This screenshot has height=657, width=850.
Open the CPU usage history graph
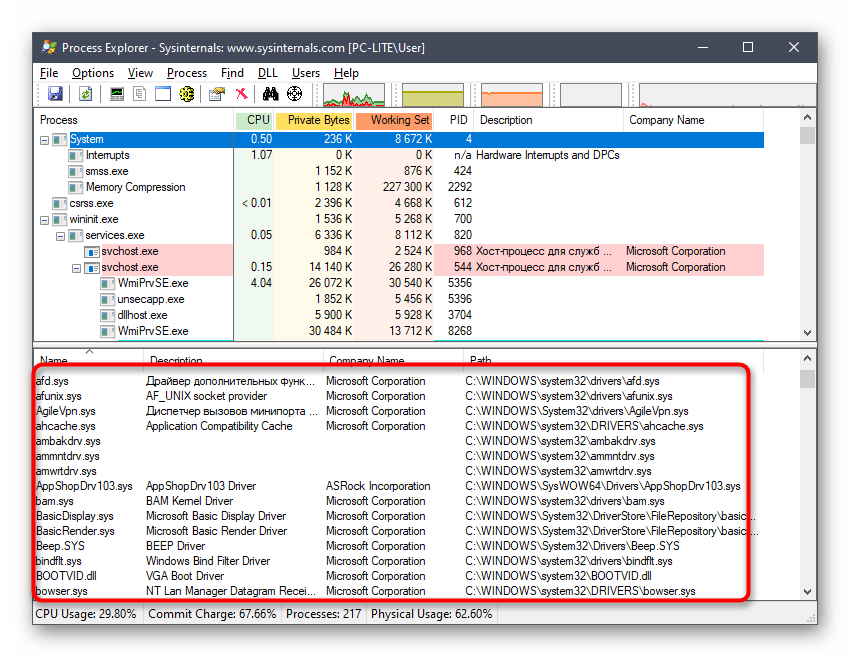pos(354,94)
